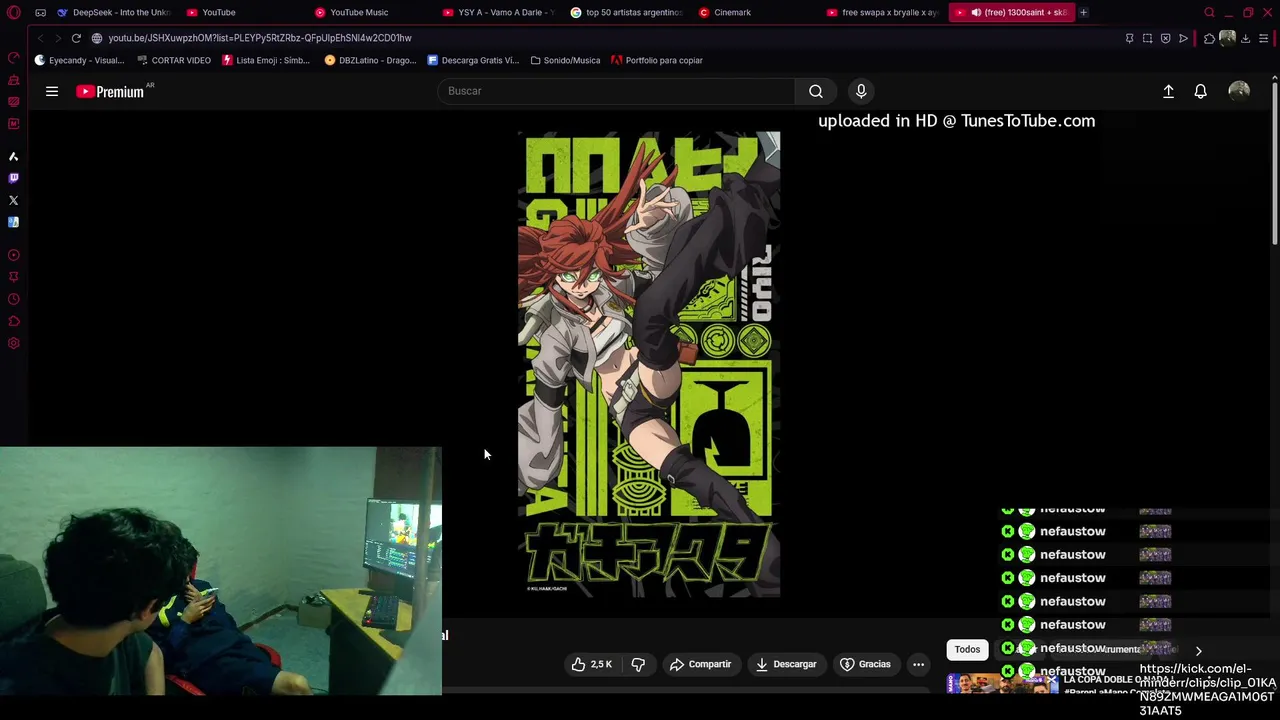
Task: Click the Gracias thanks button
Action: click(x=865, y=664)
